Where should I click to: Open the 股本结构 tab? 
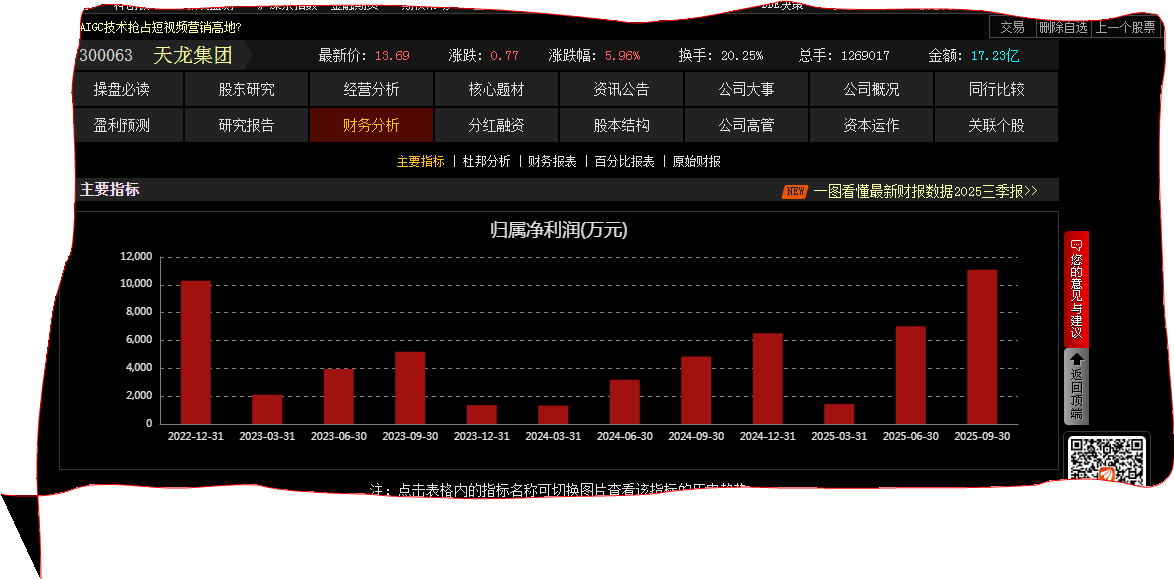click(621, 125)
